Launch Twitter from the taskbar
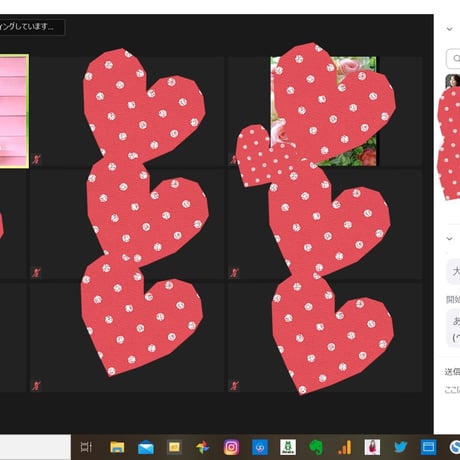This screenshot has height=460, width=460. 401,447
